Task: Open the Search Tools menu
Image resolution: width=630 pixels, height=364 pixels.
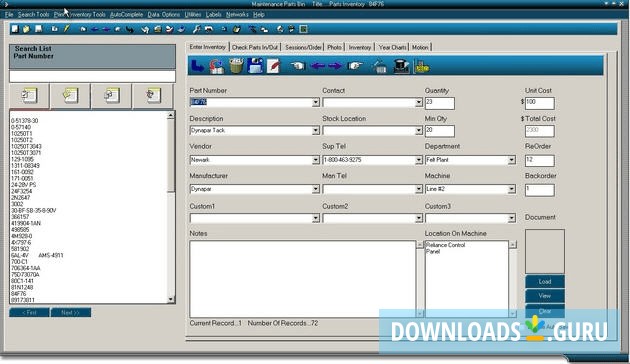Action: pyautogui.click(x=33, y=14)
